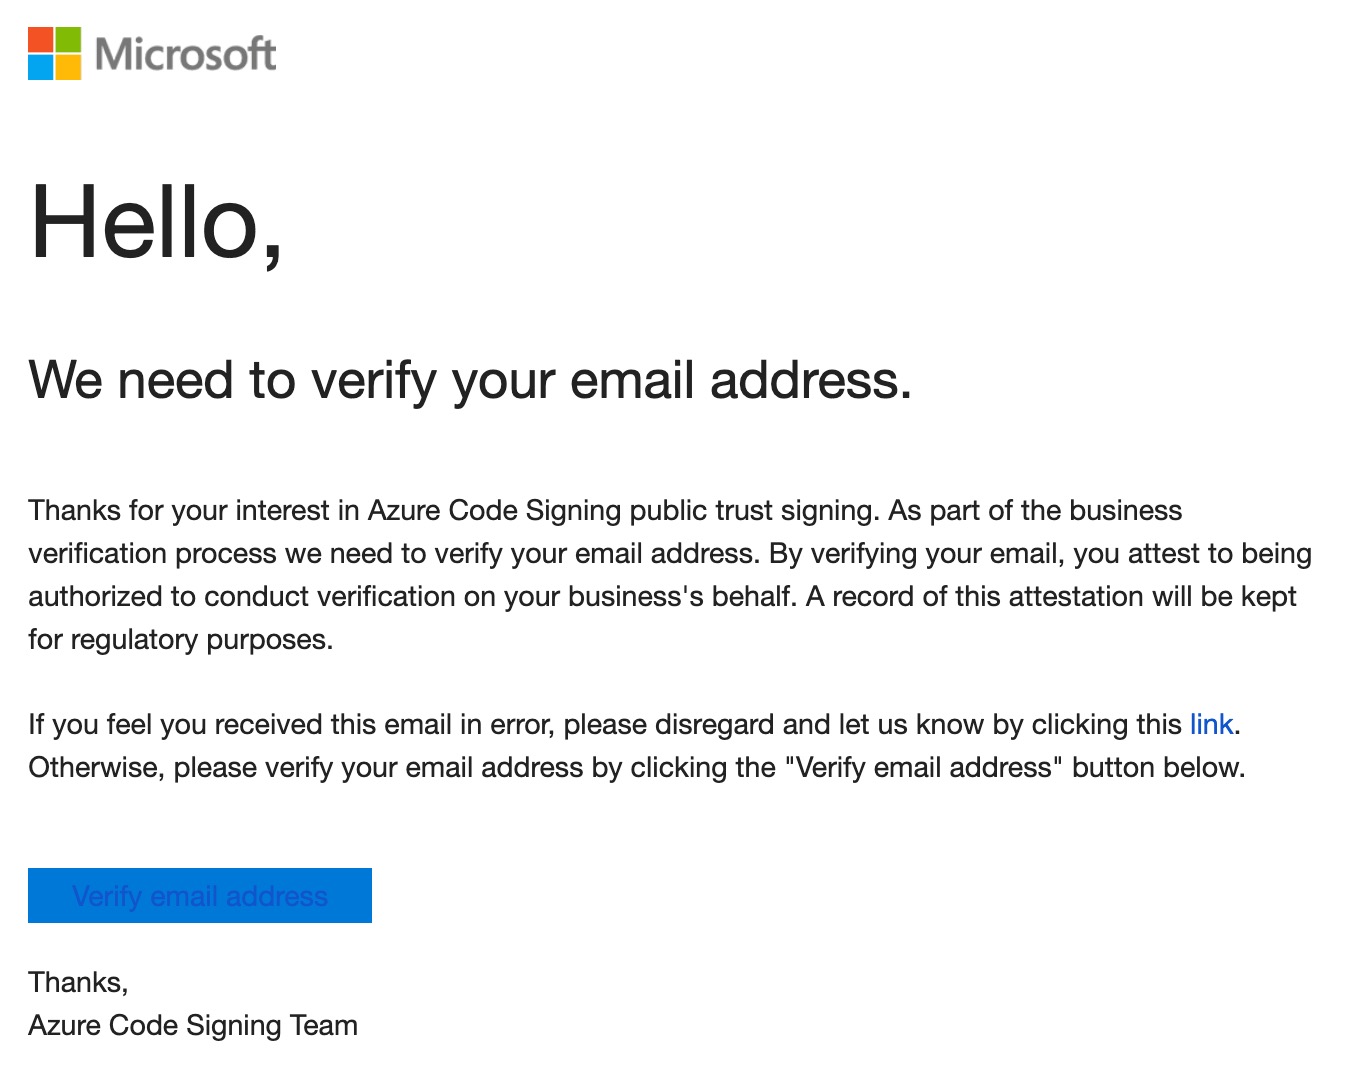Click the text 'Verify email address' inside the blue button
This screenshot has width=1368, height=1072.
199,896
